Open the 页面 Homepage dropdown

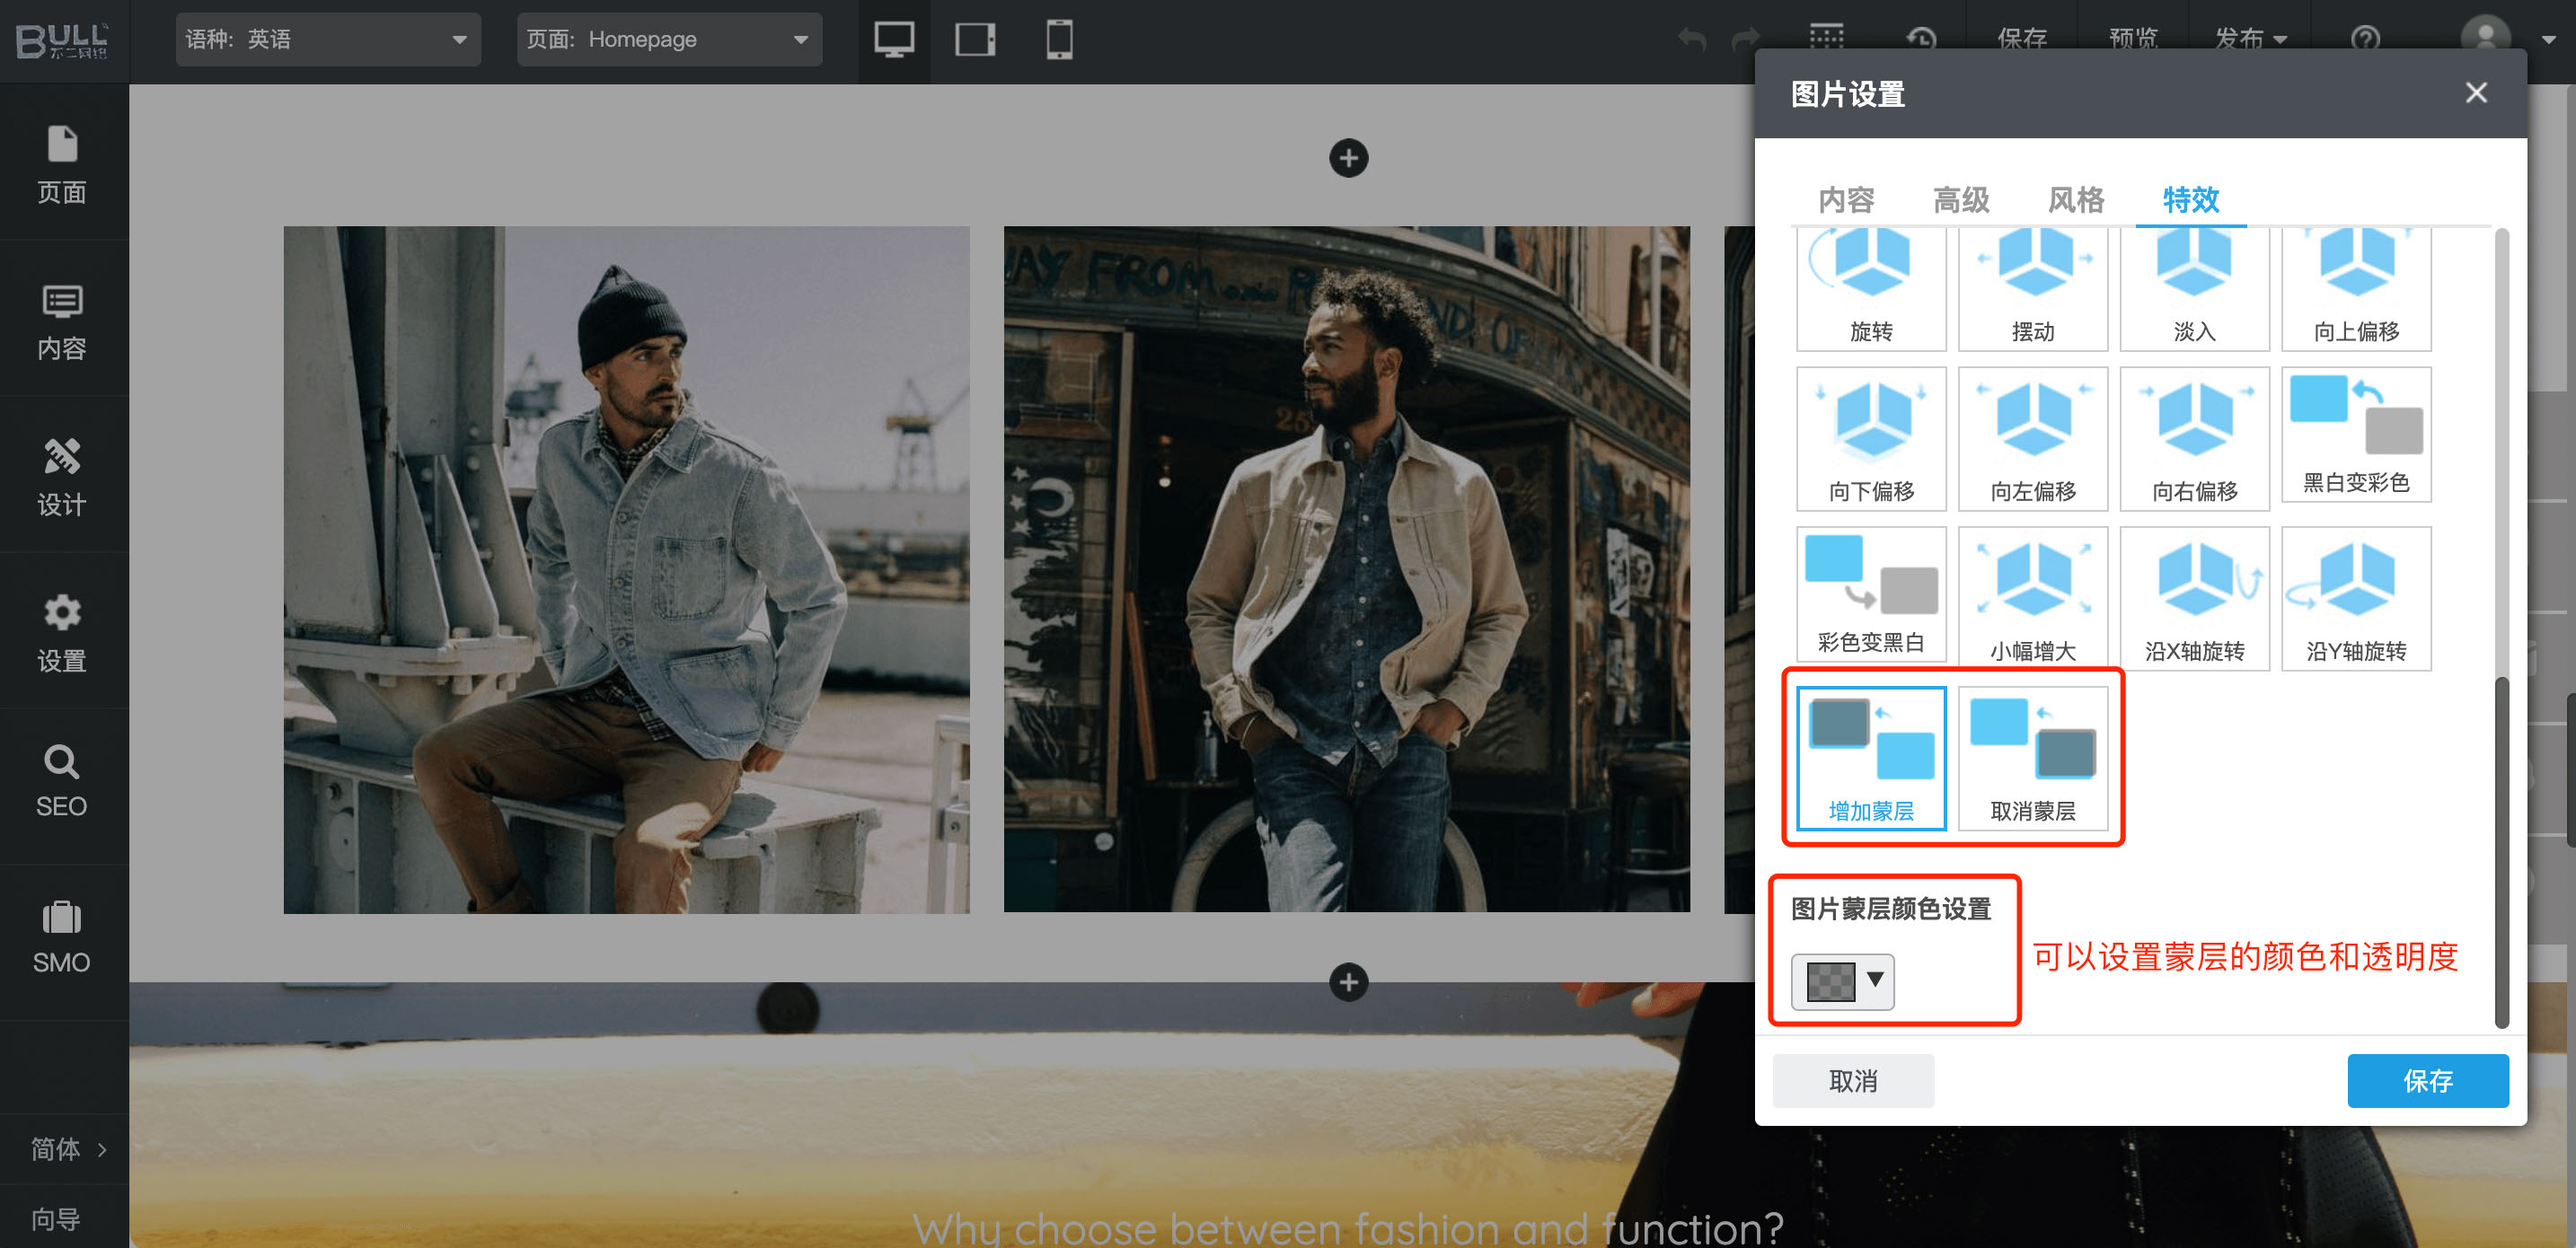click(x=668, y=40)
